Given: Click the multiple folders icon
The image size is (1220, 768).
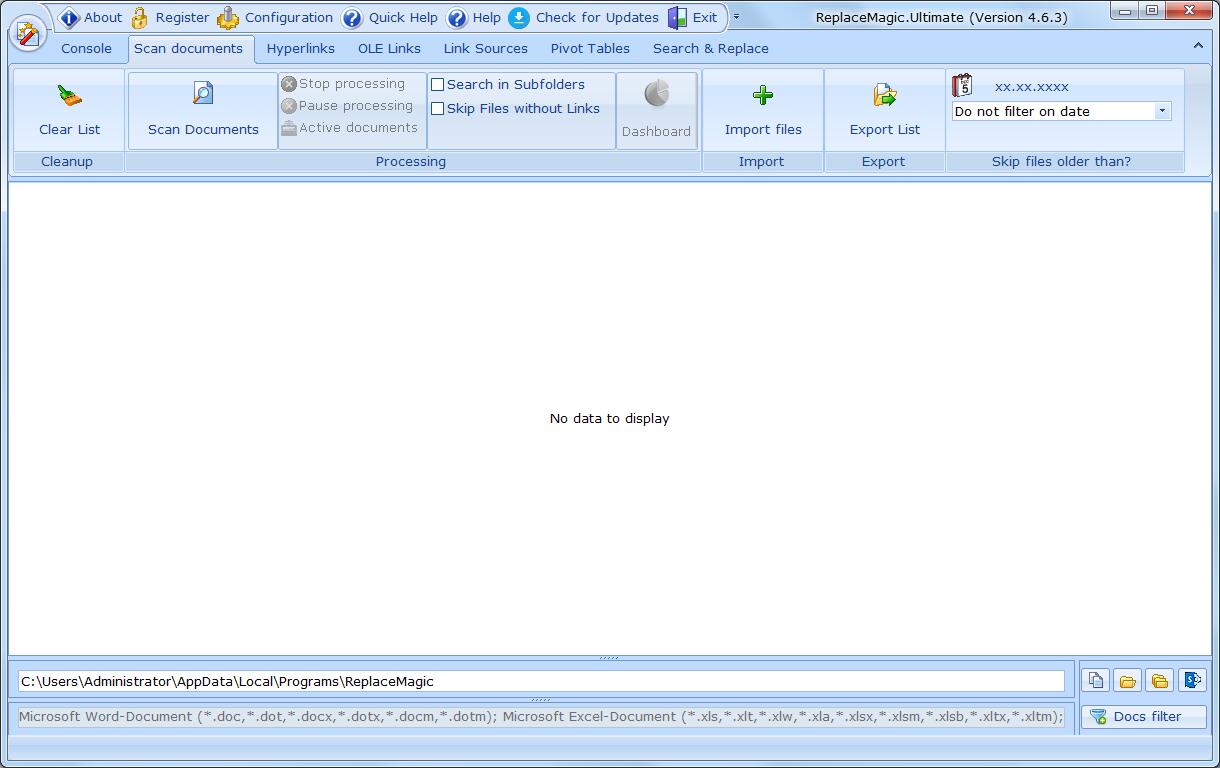Looking at the screenshot, I should click(1159, 680).
